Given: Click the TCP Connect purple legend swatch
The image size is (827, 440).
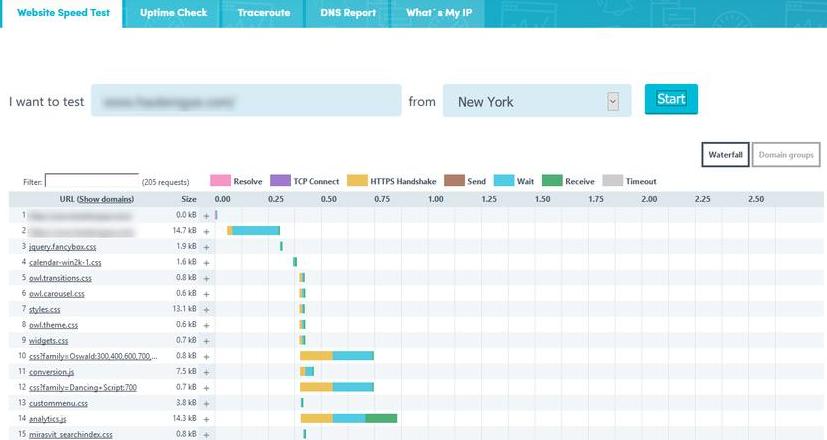Looking at the screenshot, I should pyautogui.click(x=280, y=180).
